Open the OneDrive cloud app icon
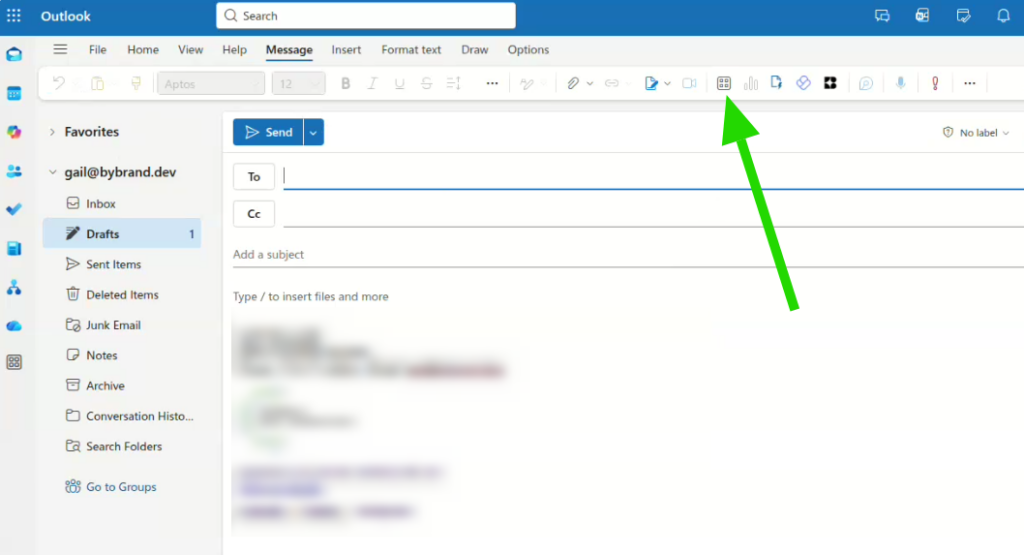 [x=14, y=326]
